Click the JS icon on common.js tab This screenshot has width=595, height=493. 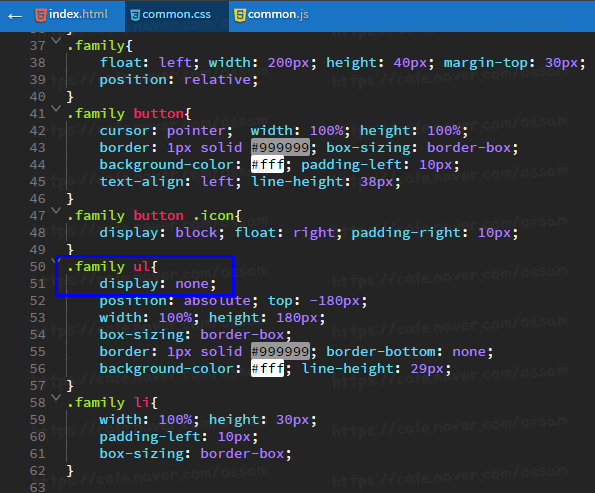[240, 15]
